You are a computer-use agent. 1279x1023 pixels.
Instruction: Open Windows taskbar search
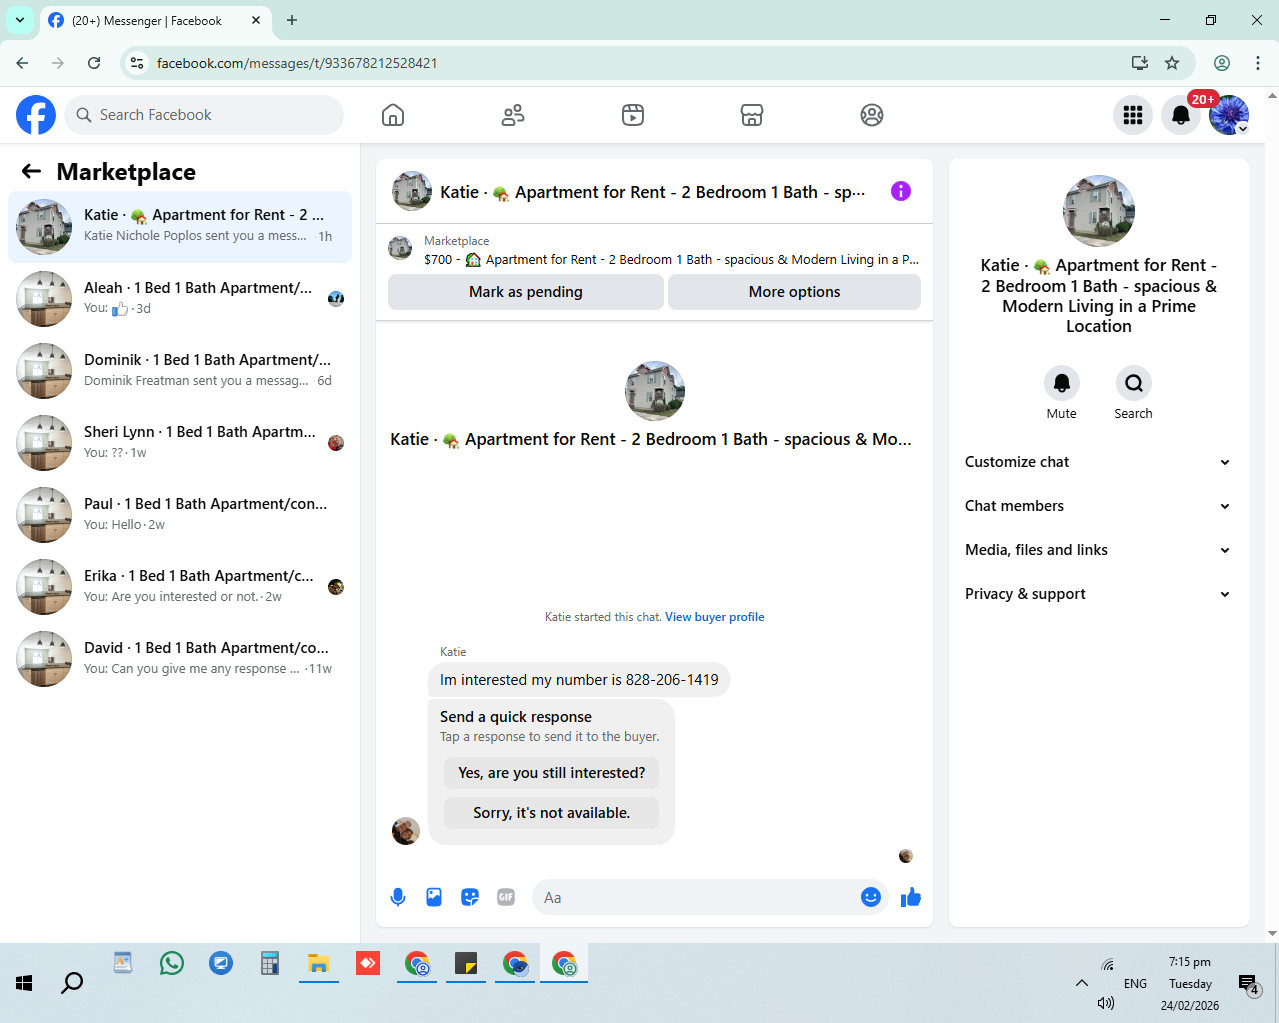tap(72, 983)
